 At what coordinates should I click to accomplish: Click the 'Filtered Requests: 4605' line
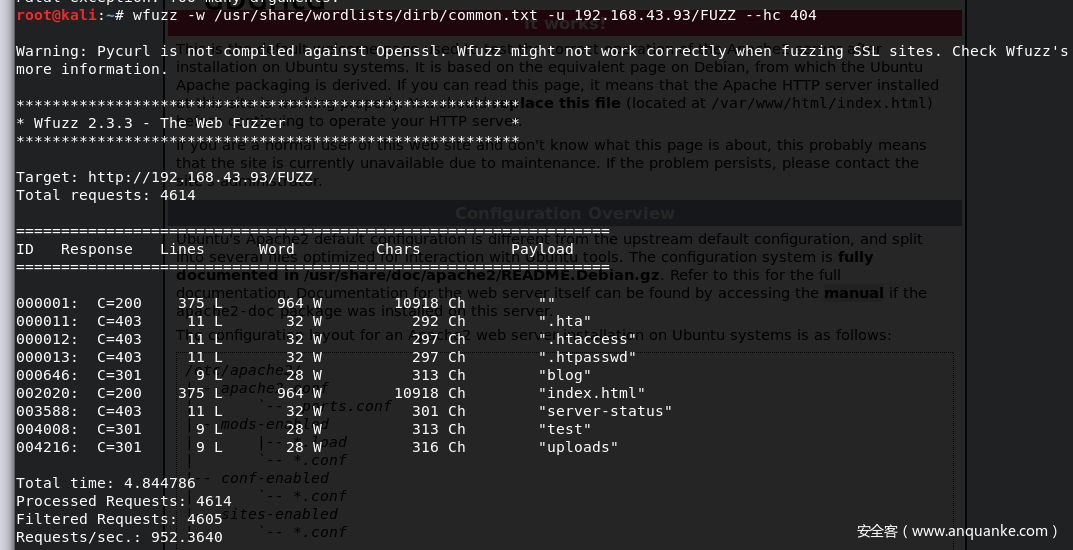(119, 519)
